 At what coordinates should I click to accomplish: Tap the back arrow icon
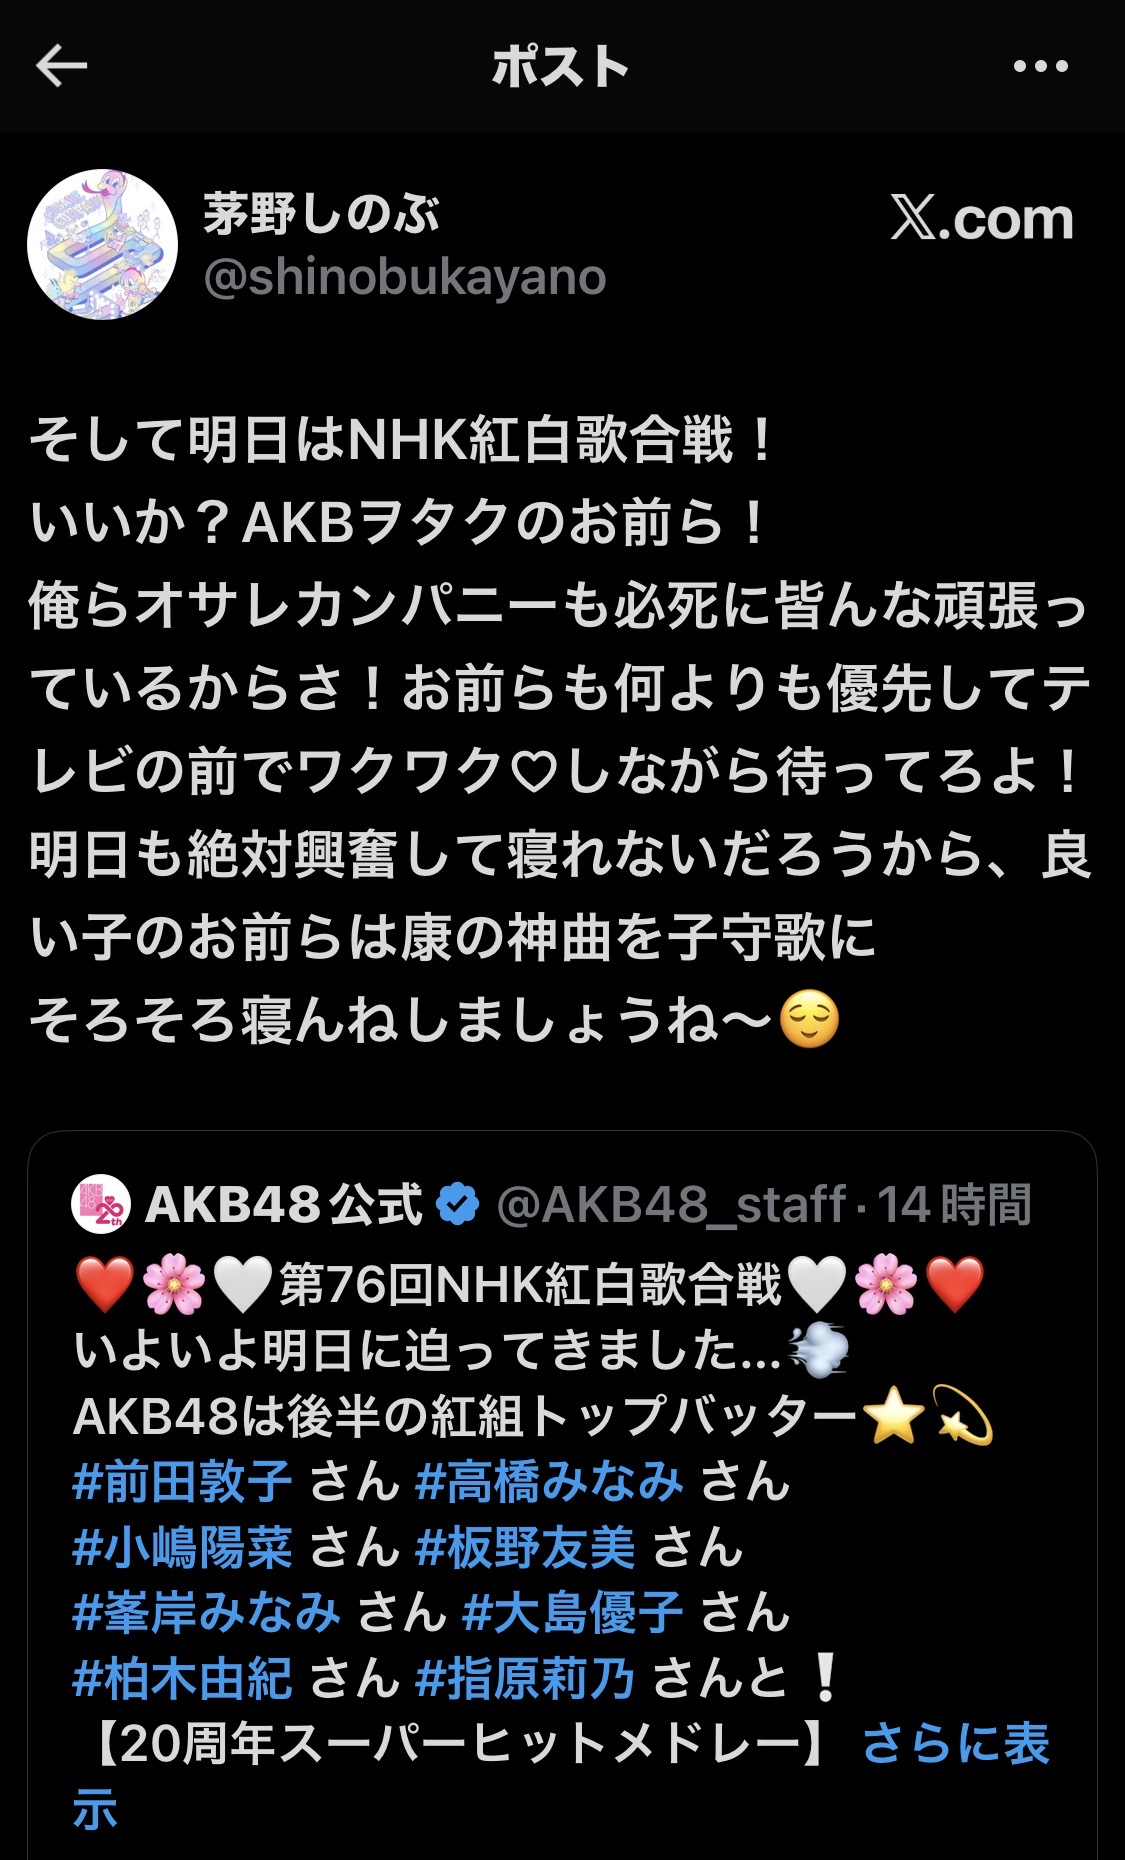(62, 66)
